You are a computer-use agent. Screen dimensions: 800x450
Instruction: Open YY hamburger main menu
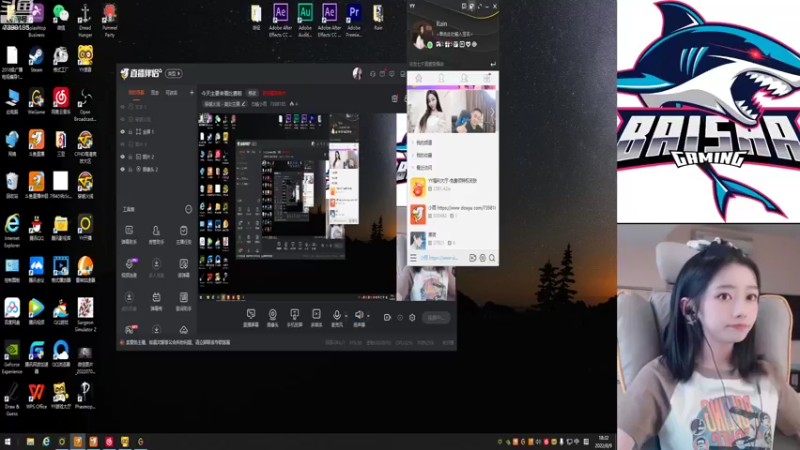(x=413, y=258)
